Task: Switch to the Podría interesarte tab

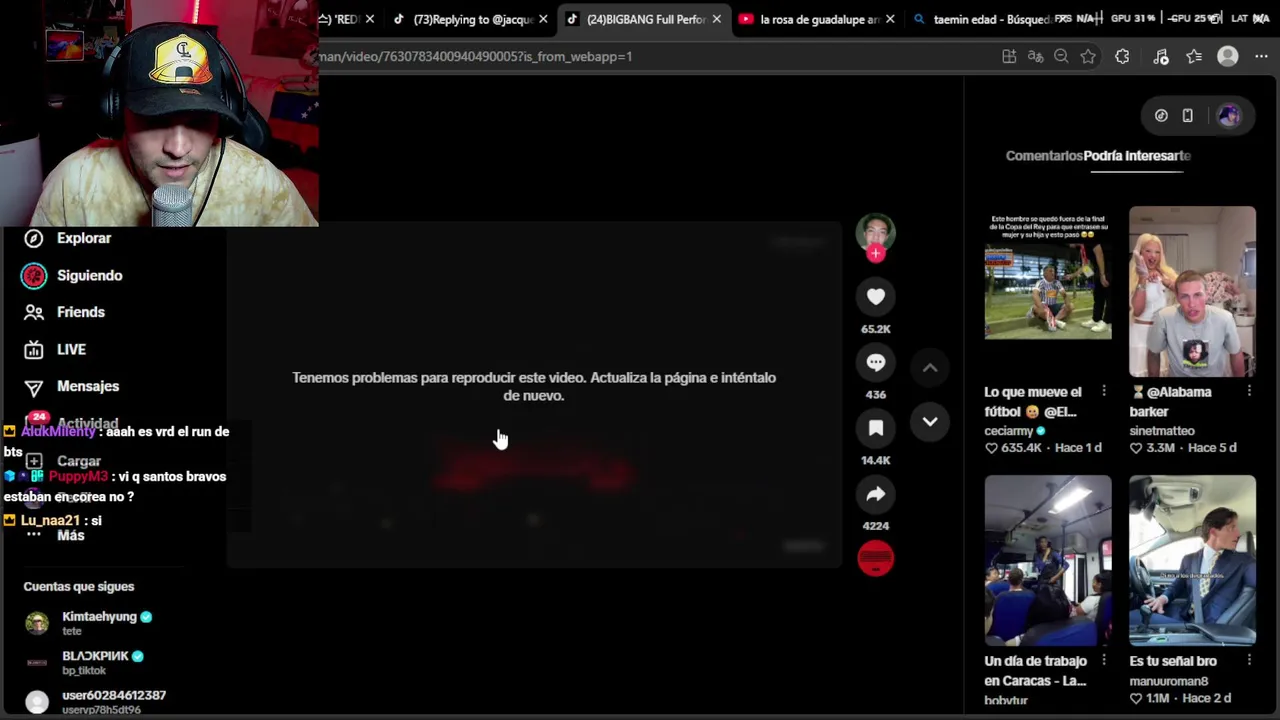Action: (1137, 156)
